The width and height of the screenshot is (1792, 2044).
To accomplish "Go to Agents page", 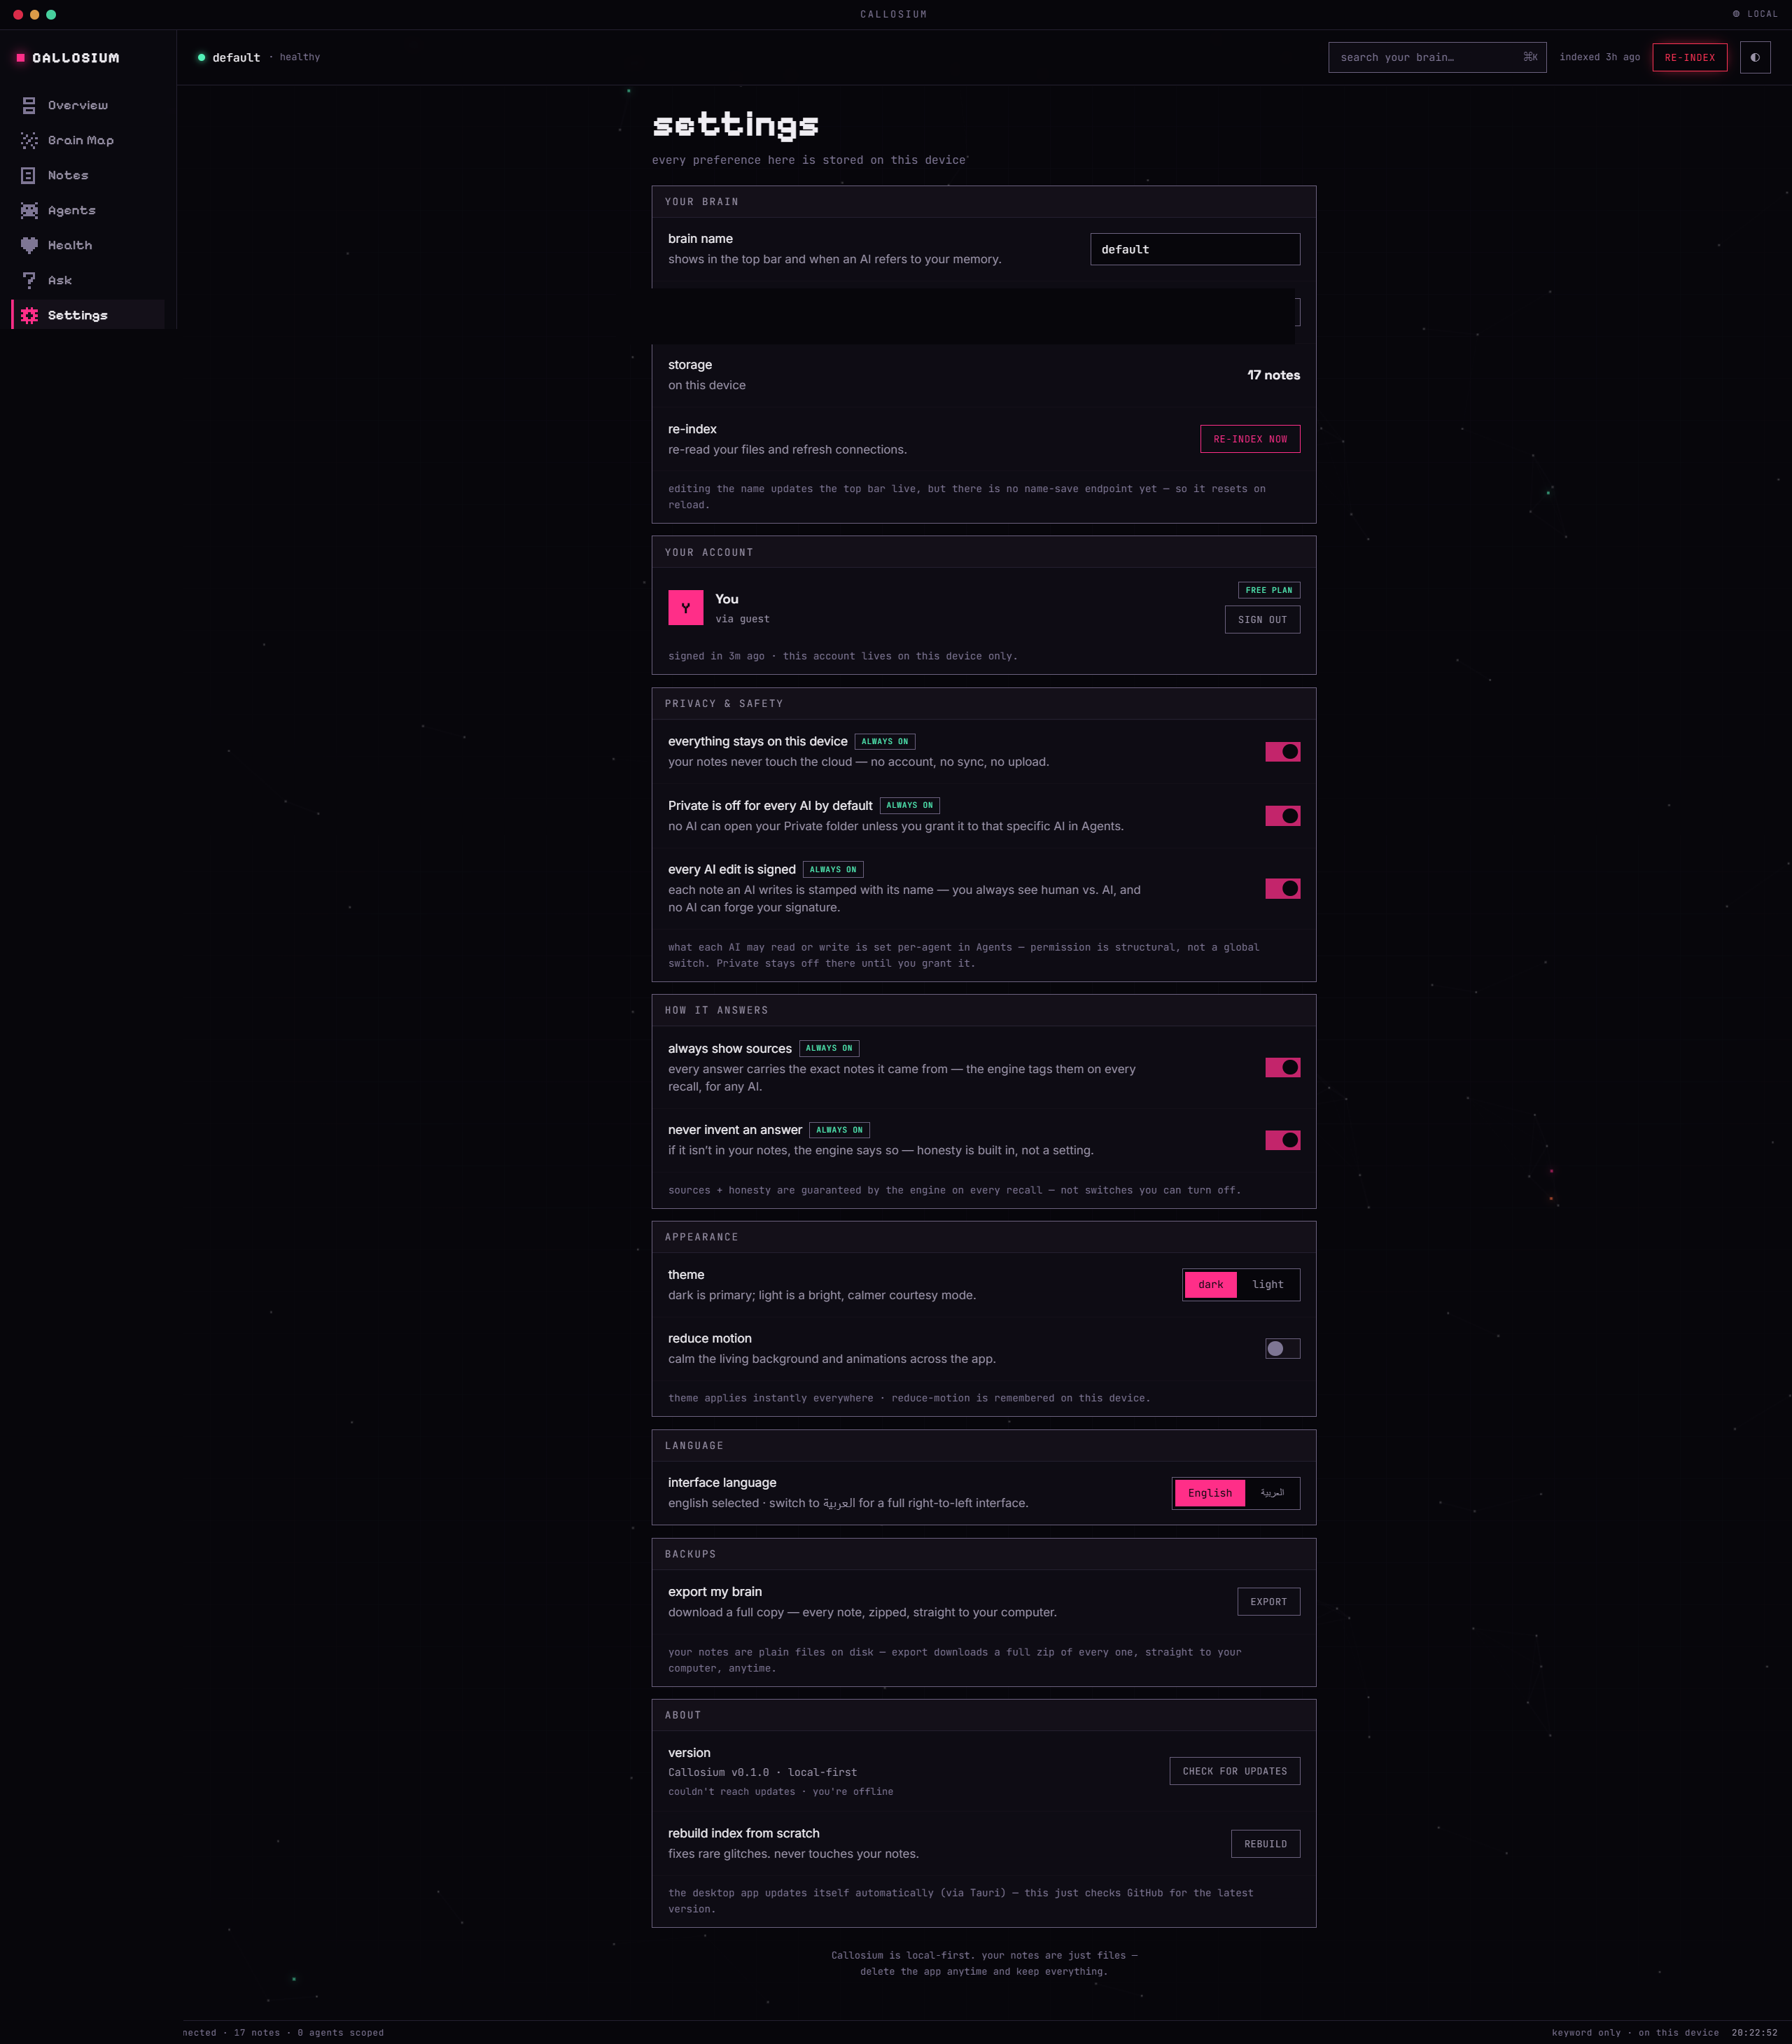I will tap(88, 210).
